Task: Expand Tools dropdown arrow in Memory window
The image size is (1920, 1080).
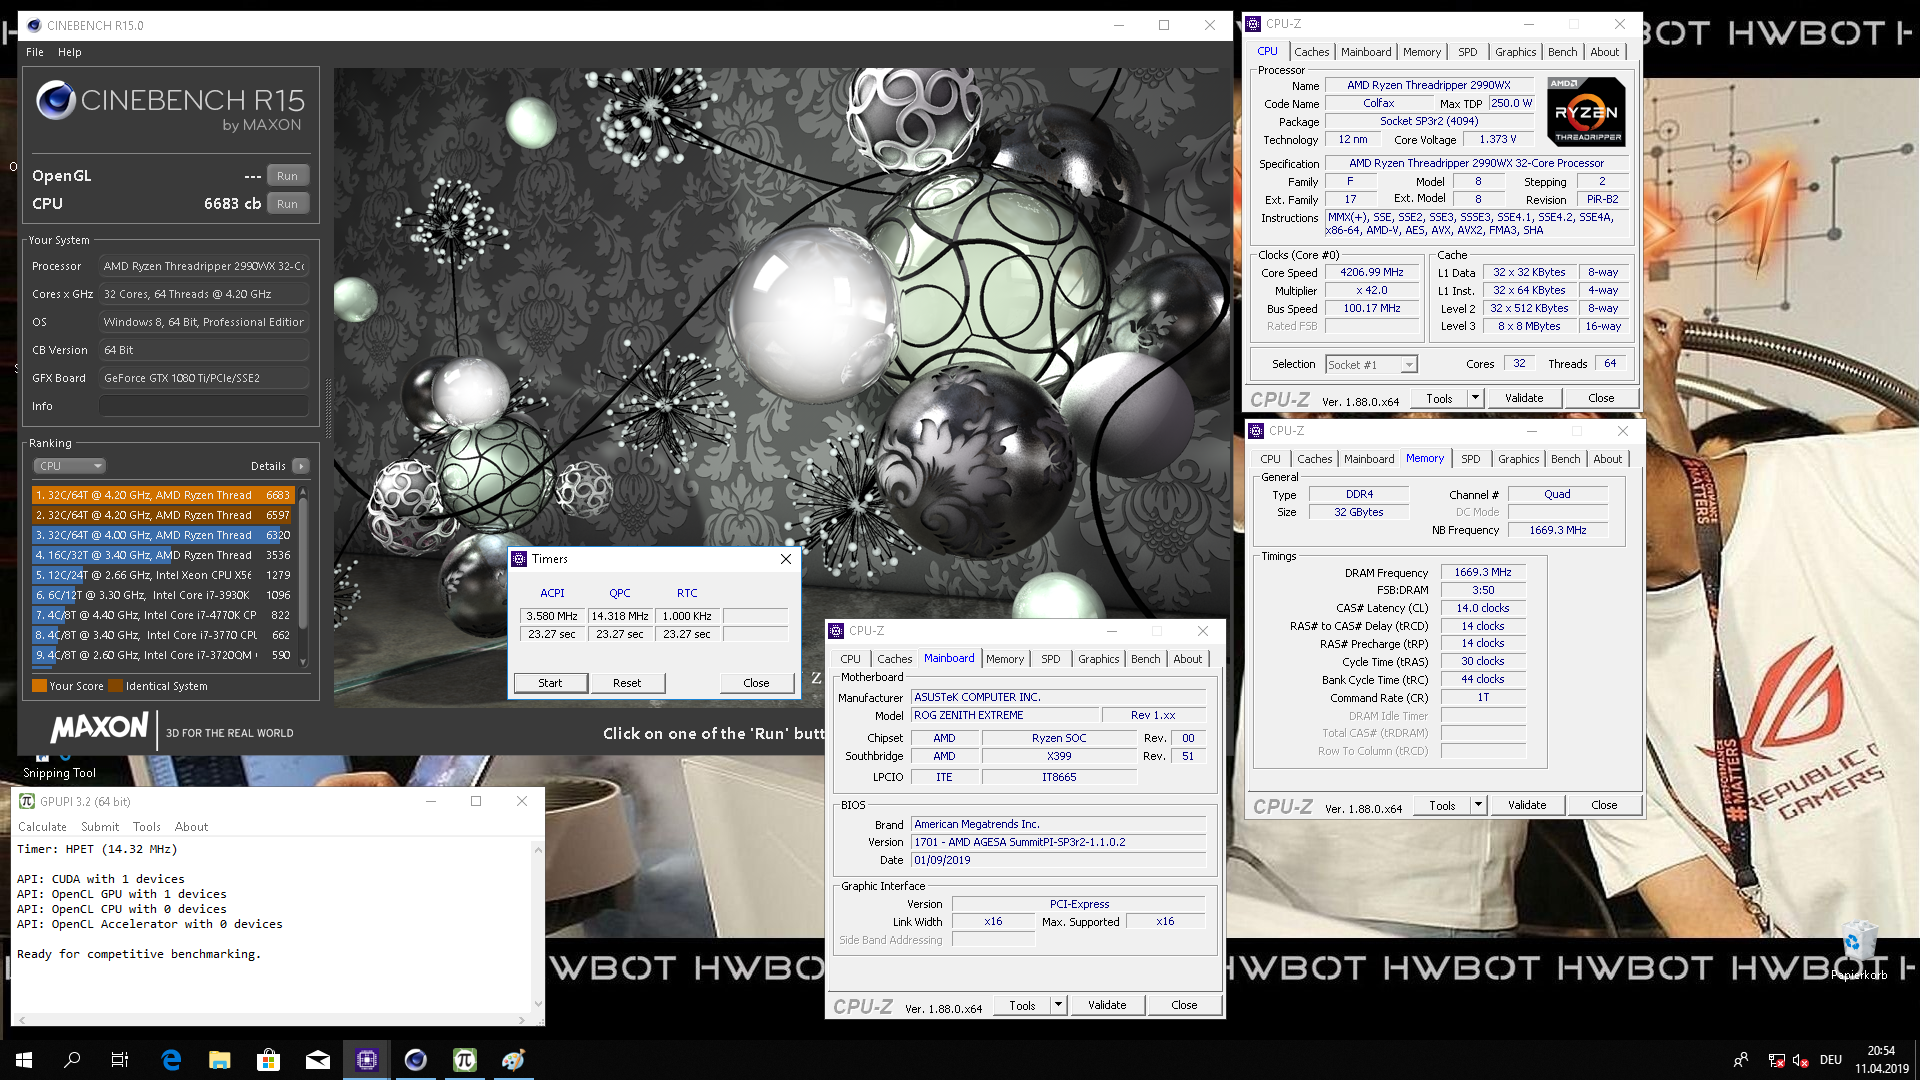Action: [1477, 805]
